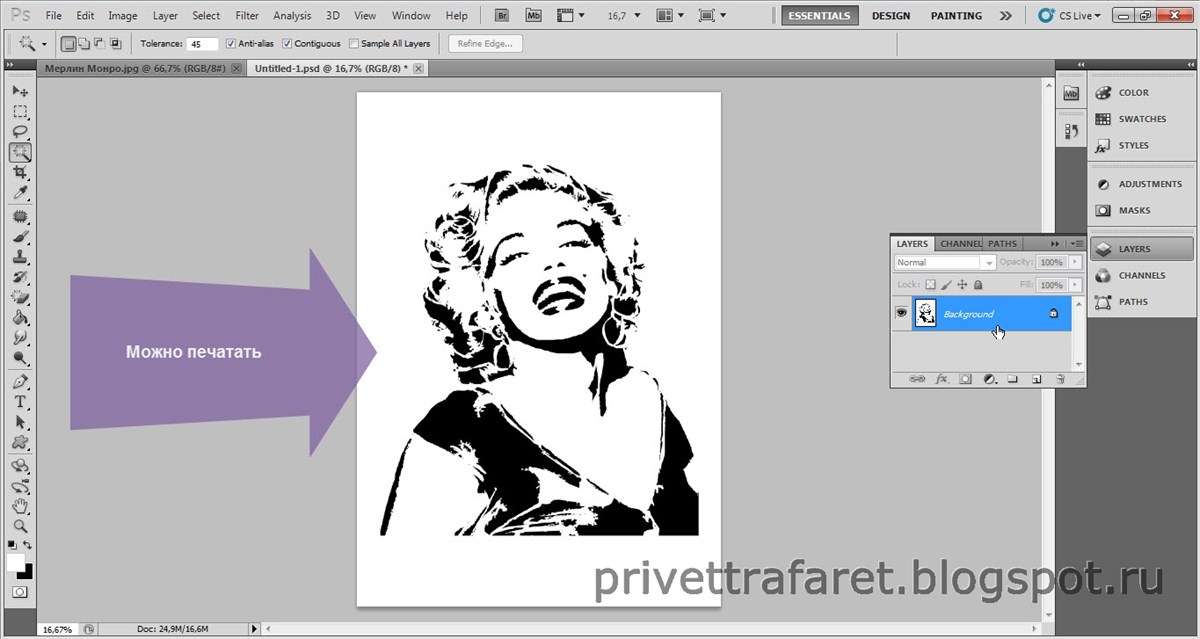Create a new group folder icon
This screenshot has width=1200, height=639.
(1012, 379)
